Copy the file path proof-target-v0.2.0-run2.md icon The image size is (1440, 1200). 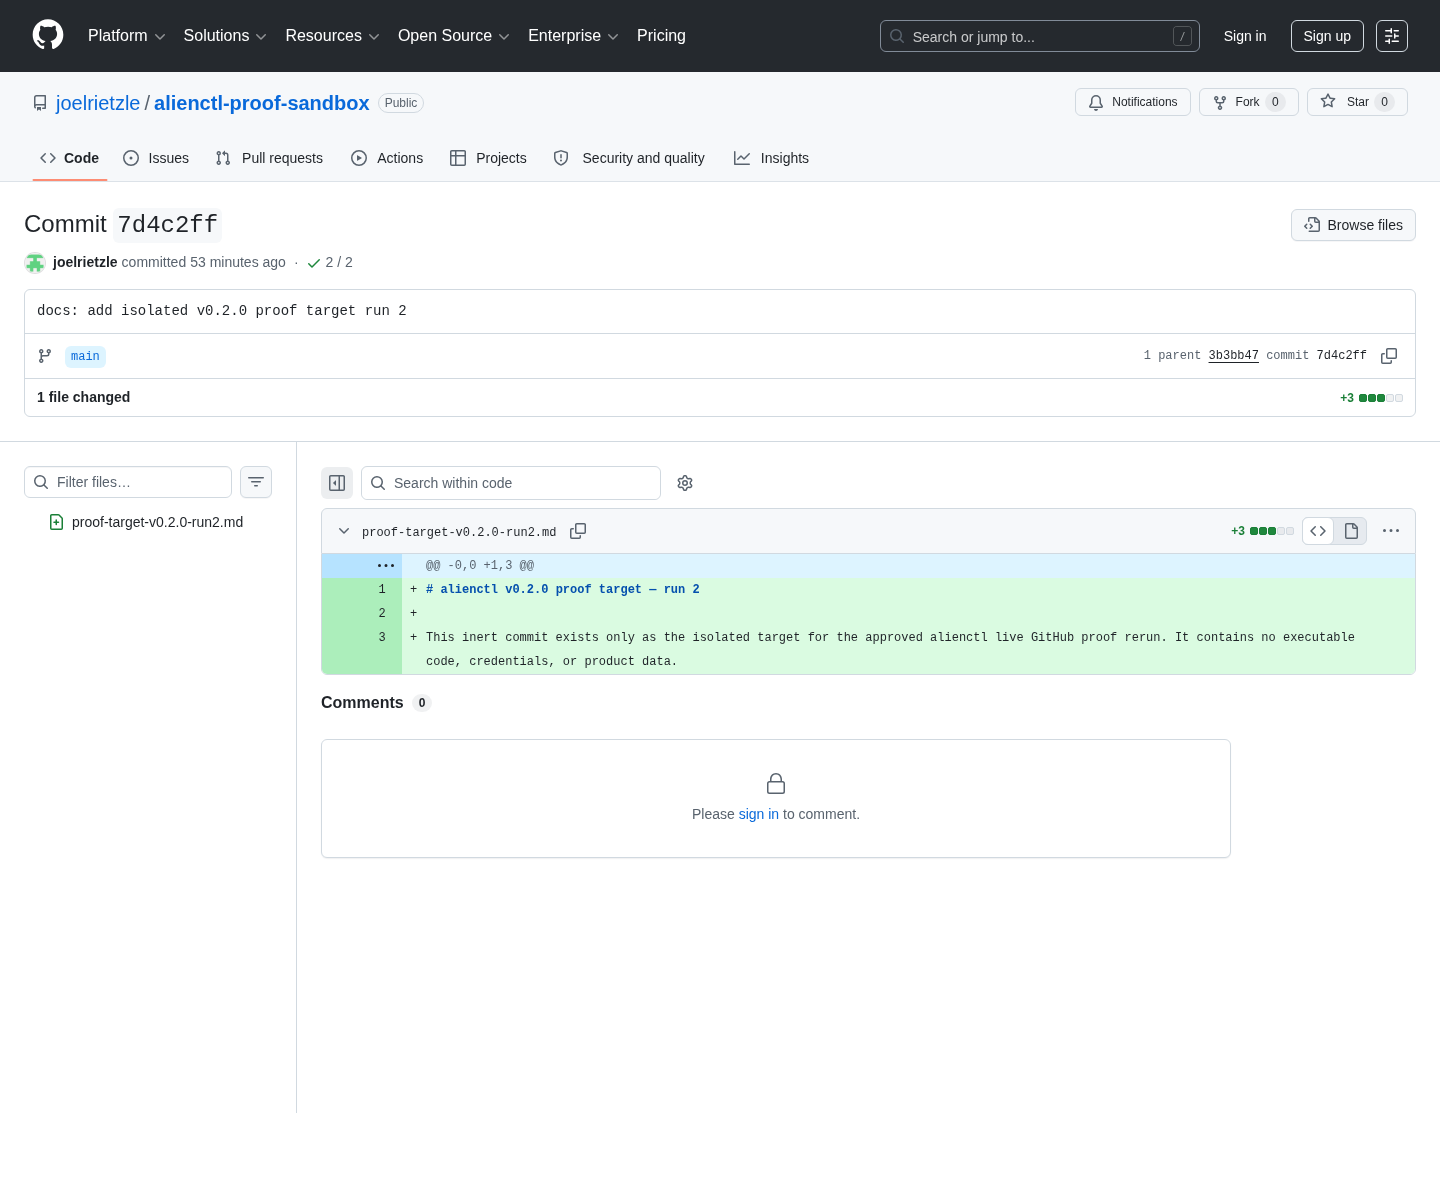coord(578,531)
